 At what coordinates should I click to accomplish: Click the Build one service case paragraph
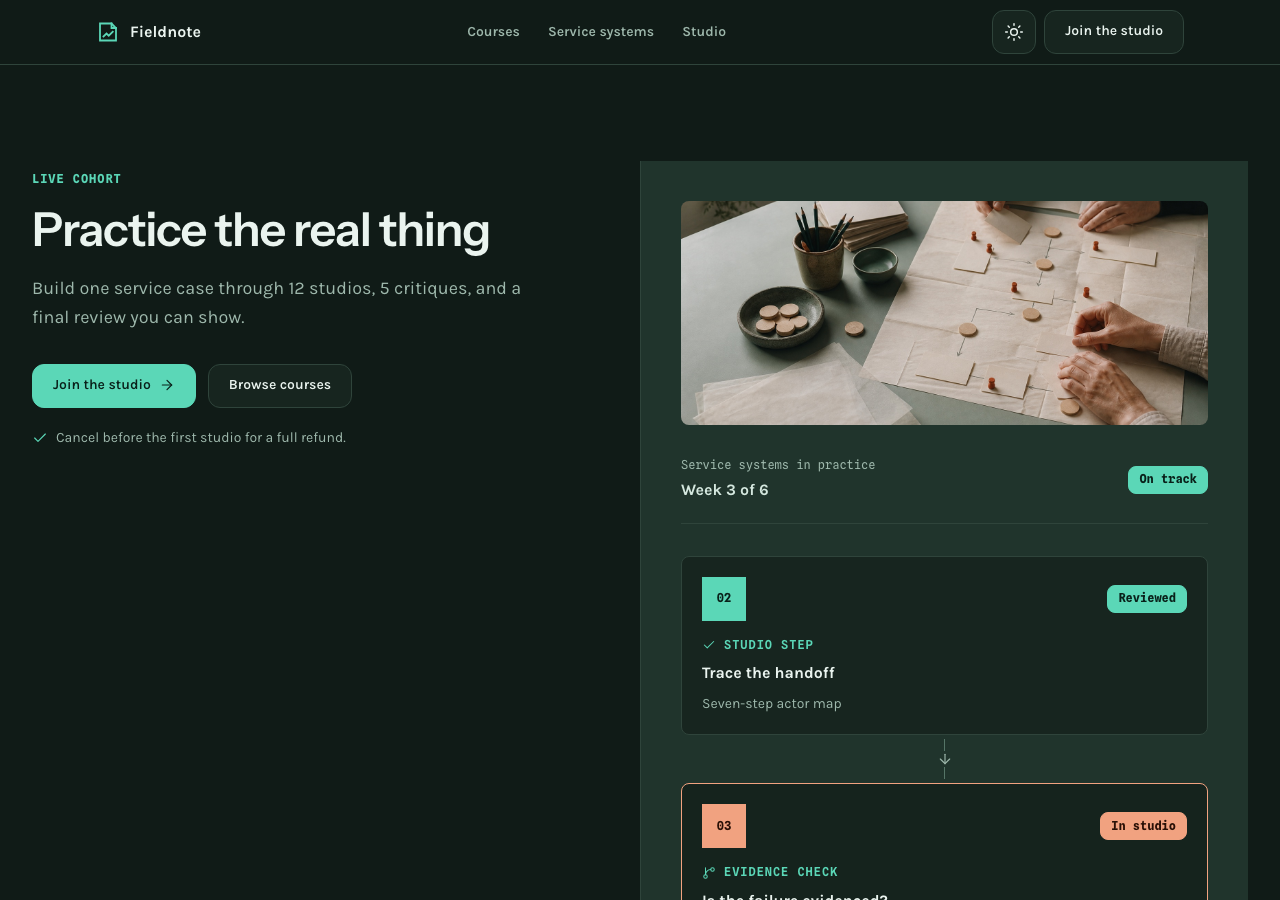[277, 303]
